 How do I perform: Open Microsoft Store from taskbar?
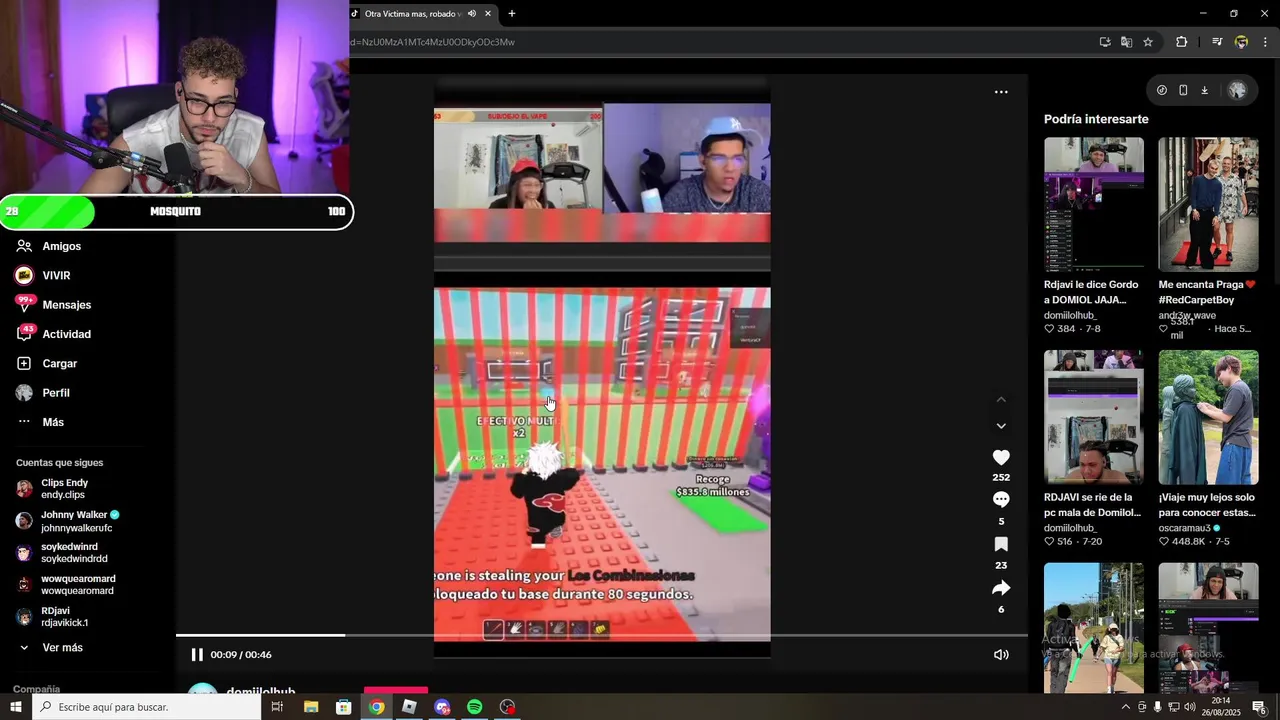point(344,707)
